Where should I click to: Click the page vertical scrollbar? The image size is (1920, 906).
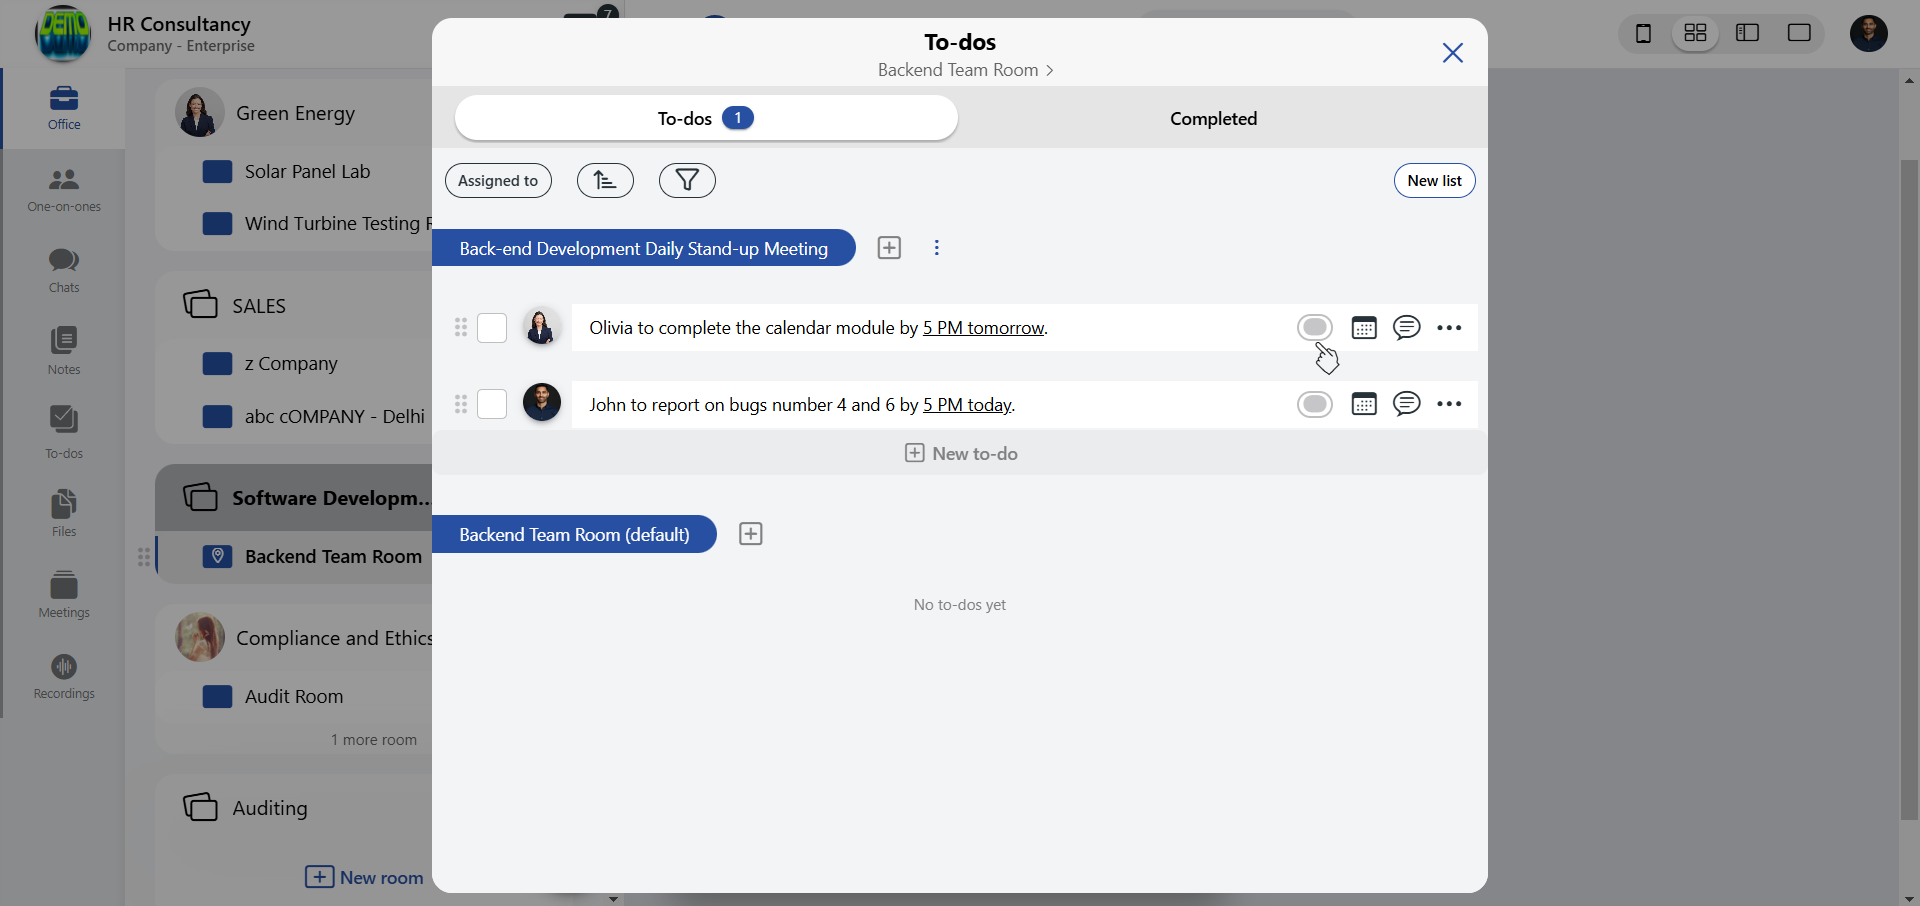[x=1909, y=490]
